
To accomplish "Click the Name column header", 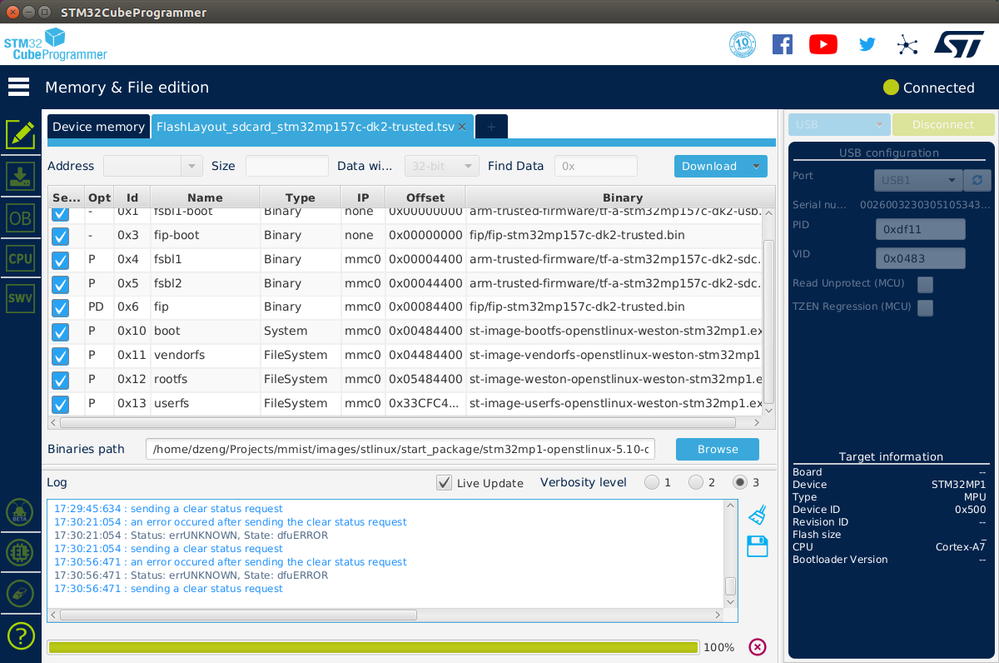I will (205, 197).
